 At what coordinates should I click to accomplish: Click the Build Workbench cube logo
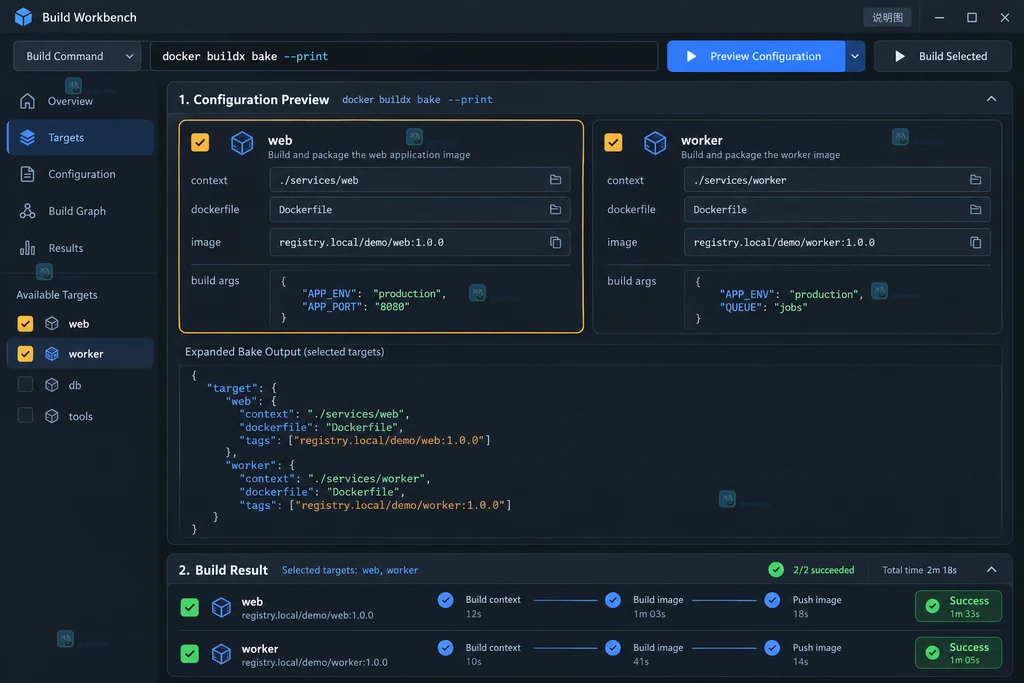[x=24, y=17]
